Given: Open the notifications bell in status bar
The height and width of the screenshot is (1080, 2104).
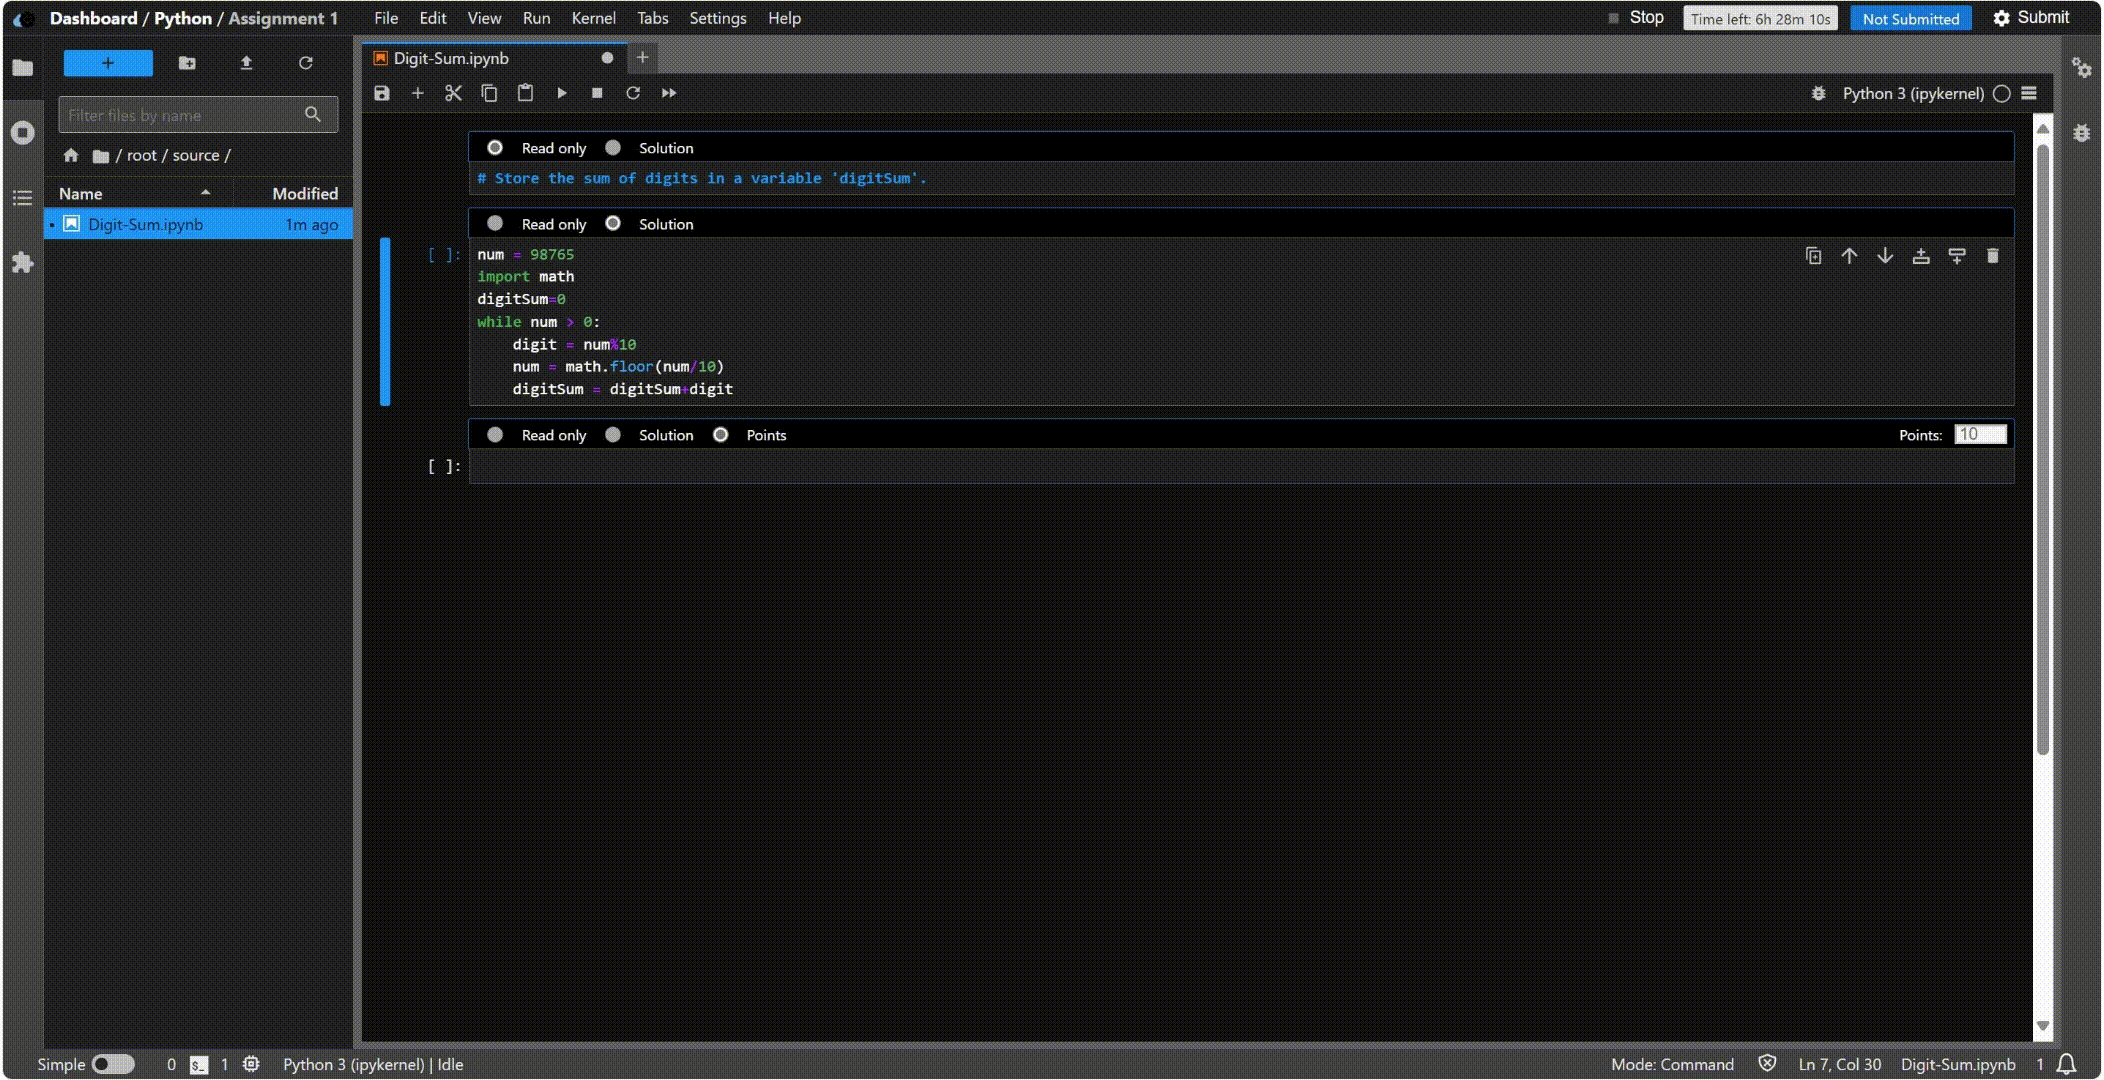Looking at the screenshot, I should (x=2067, y=1064).
